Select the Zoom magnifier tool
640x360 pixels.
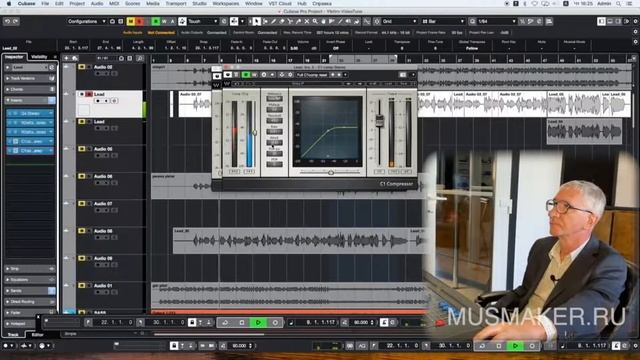(315, 21)
